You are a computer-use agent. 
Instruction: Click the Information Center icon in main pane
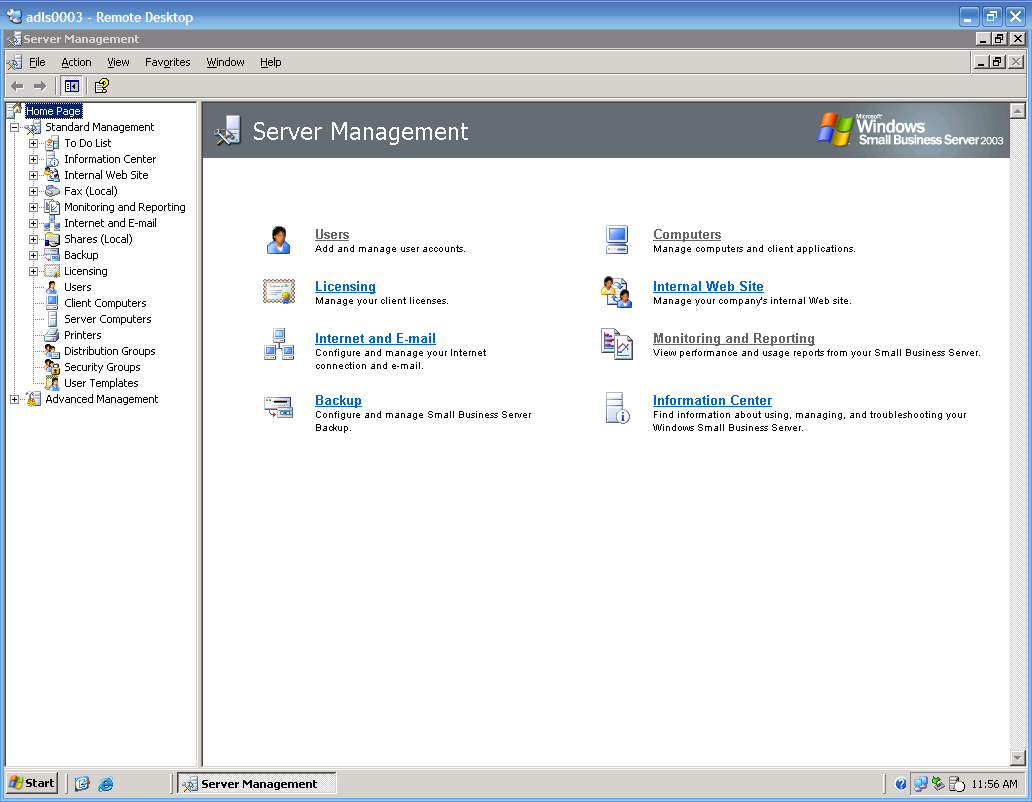tap(616, 407)
